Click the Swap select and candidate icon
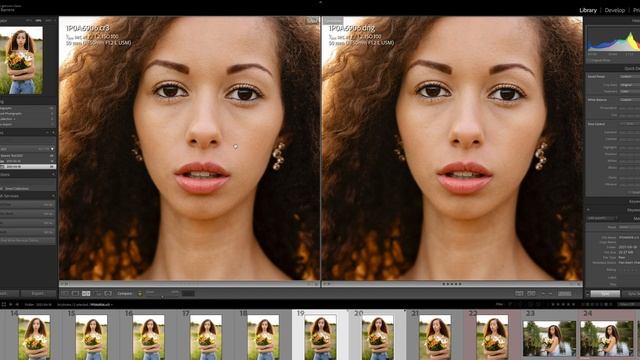Screen dimensions: 640x360 tap(519, 293)
